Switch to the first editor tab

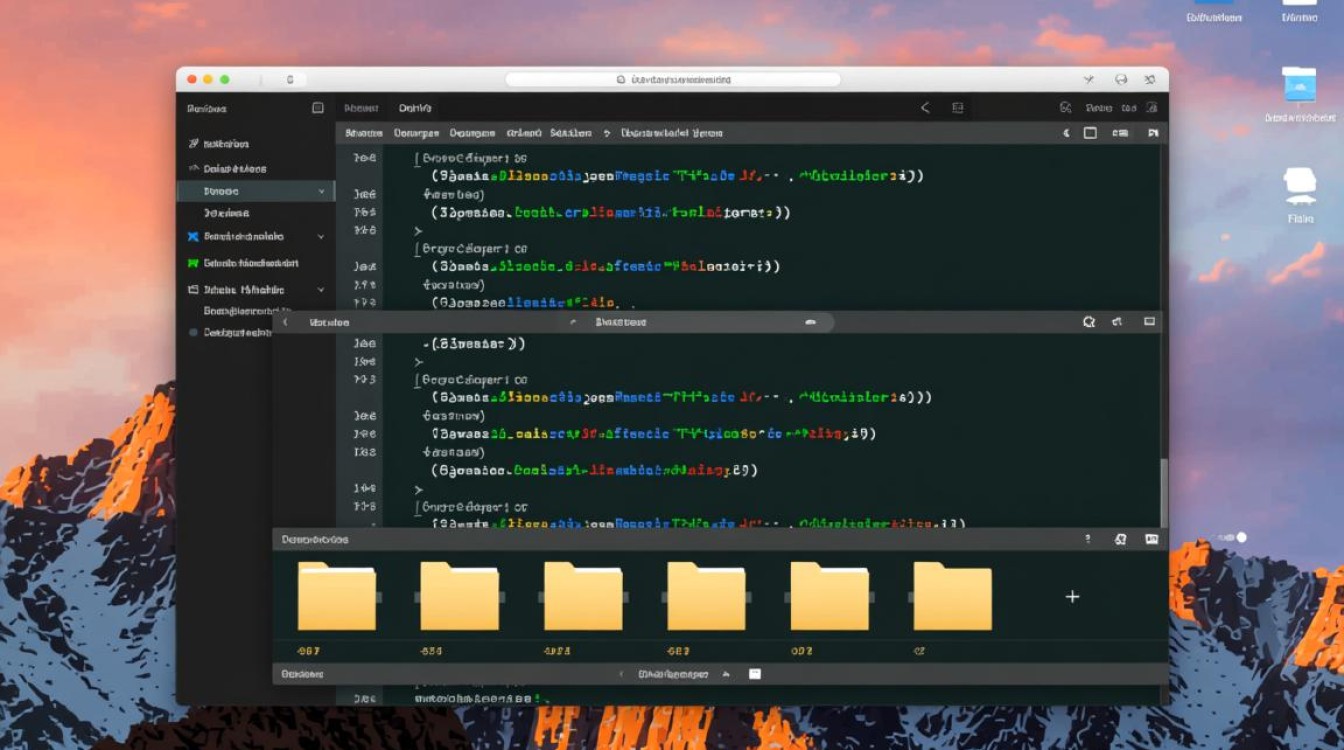click(360, 108)
